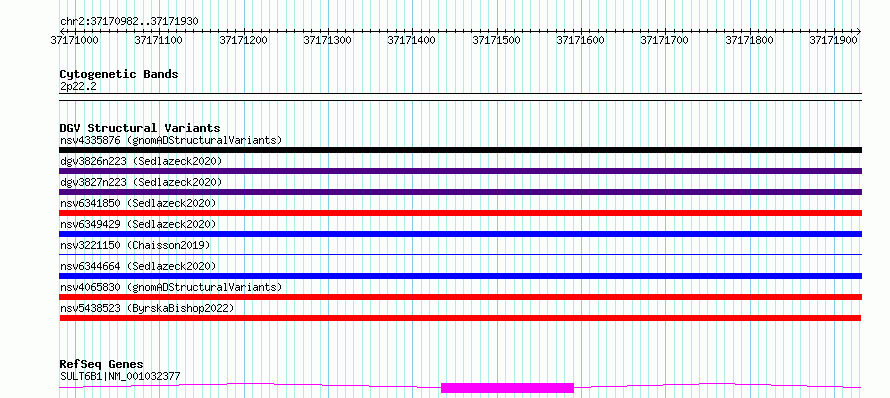Click ruler position 37171400

[x=412, y=41]
